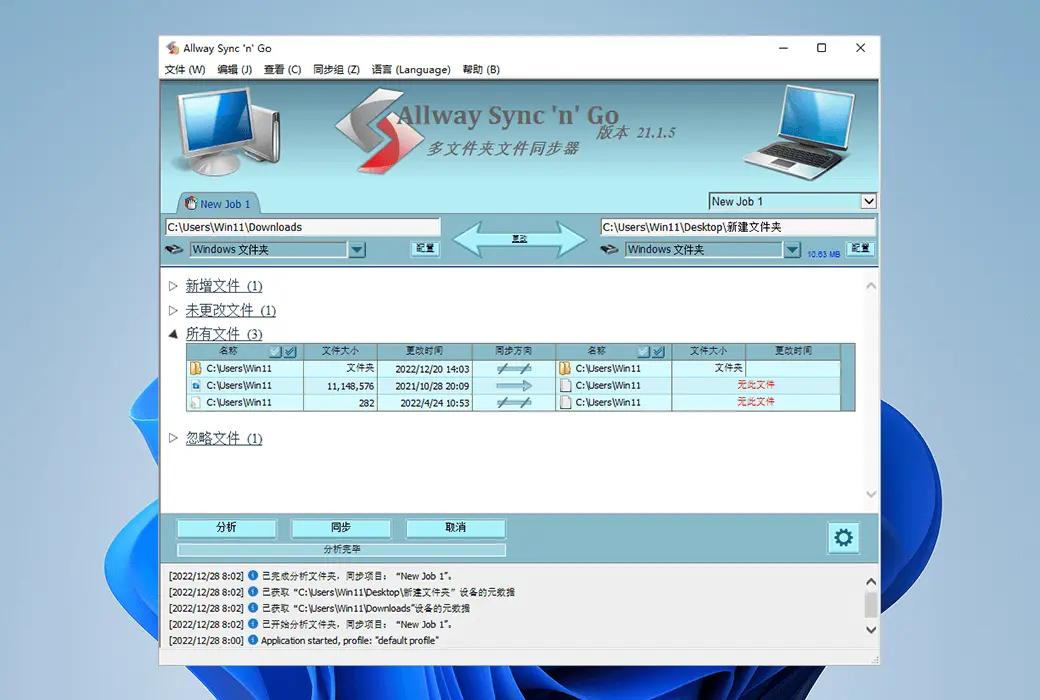Click the right path field with 新建文件夹

[738, 227]
